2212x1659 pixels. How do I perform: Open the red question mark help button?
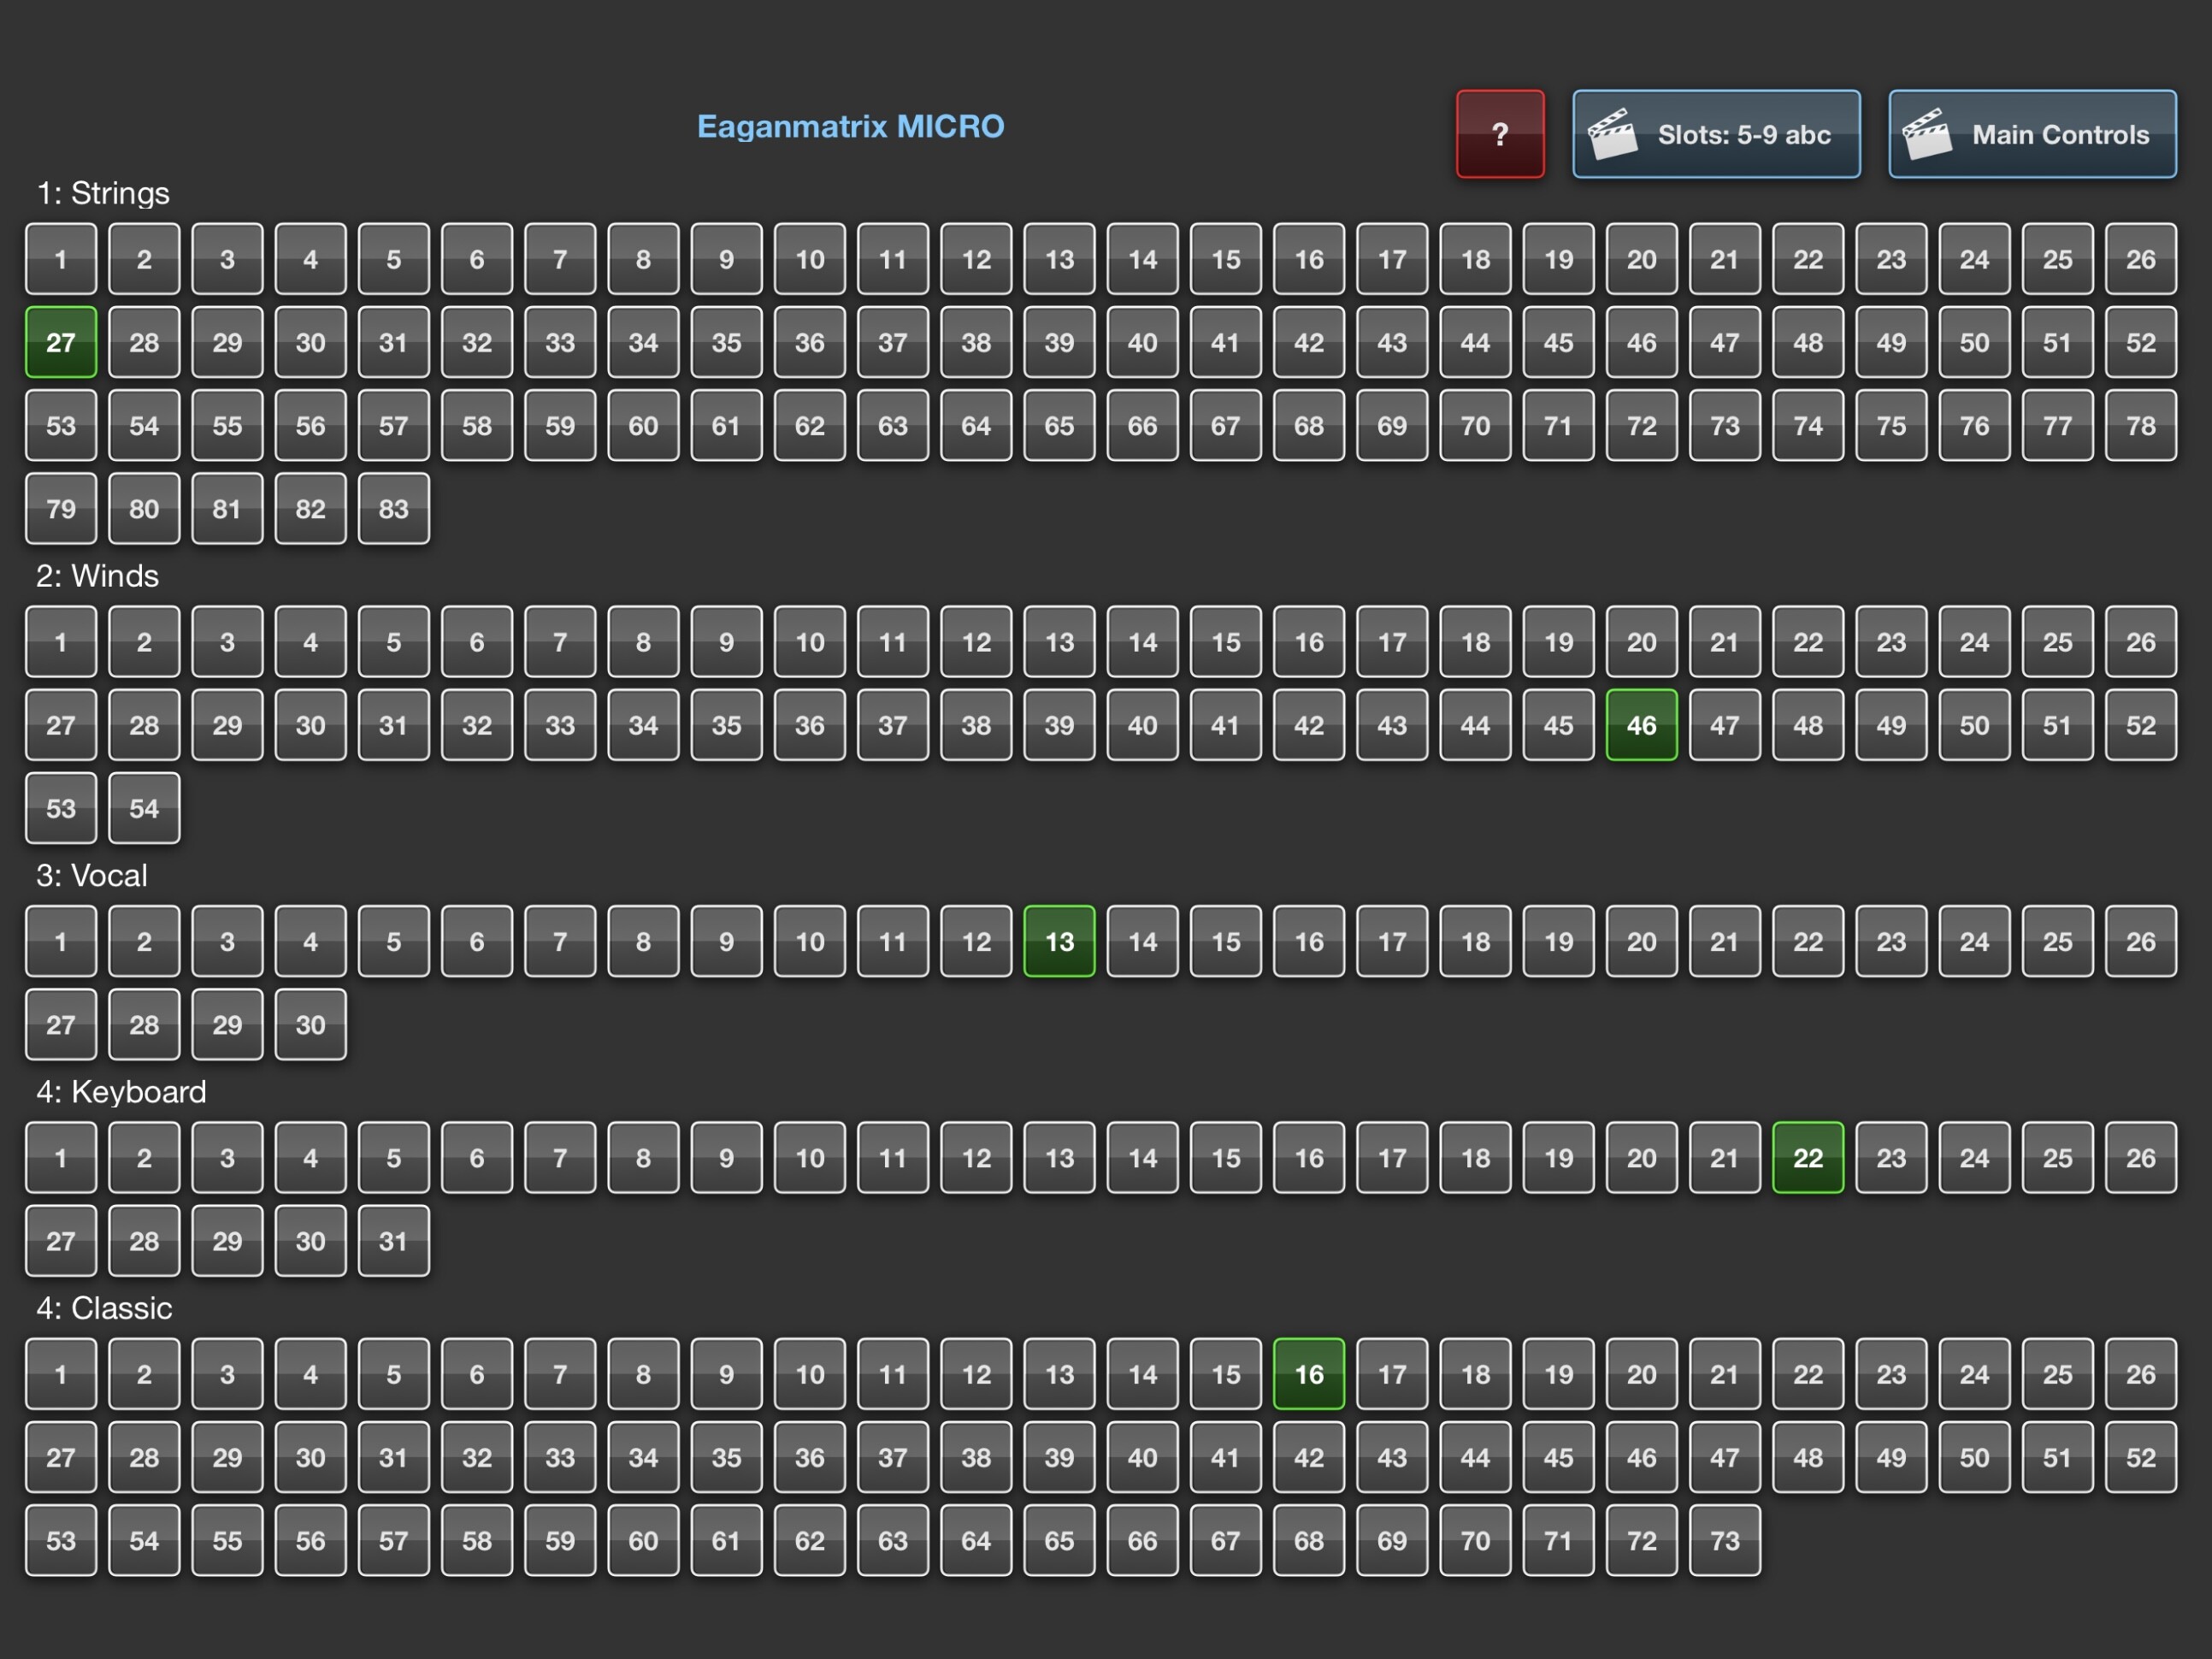pos(1500,134)
